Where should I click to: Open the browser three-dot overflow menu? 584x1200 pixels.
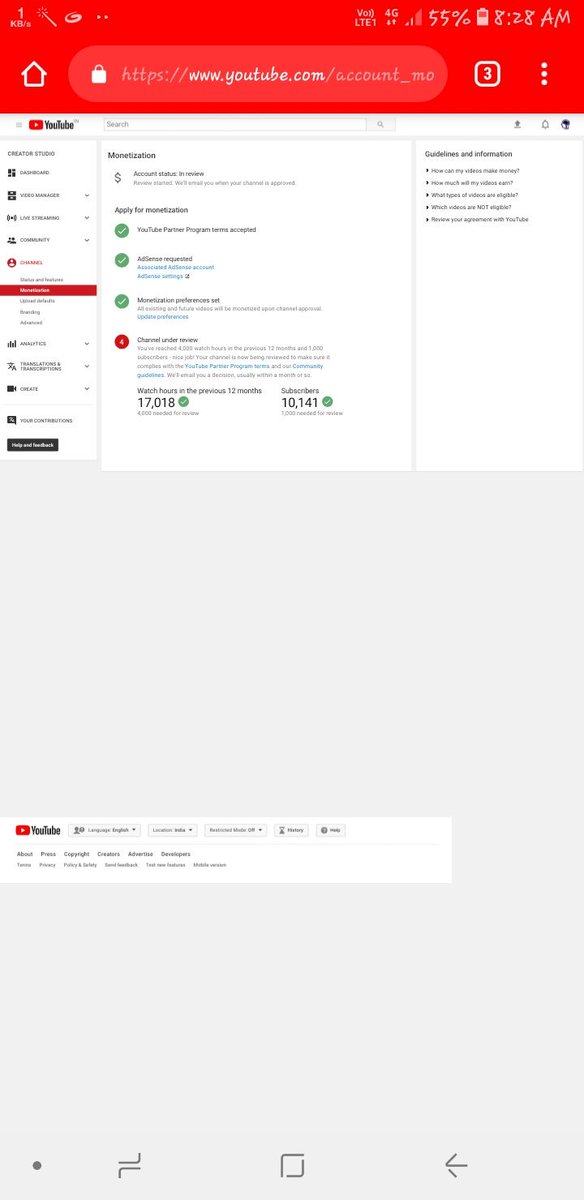tap(544, 74)
